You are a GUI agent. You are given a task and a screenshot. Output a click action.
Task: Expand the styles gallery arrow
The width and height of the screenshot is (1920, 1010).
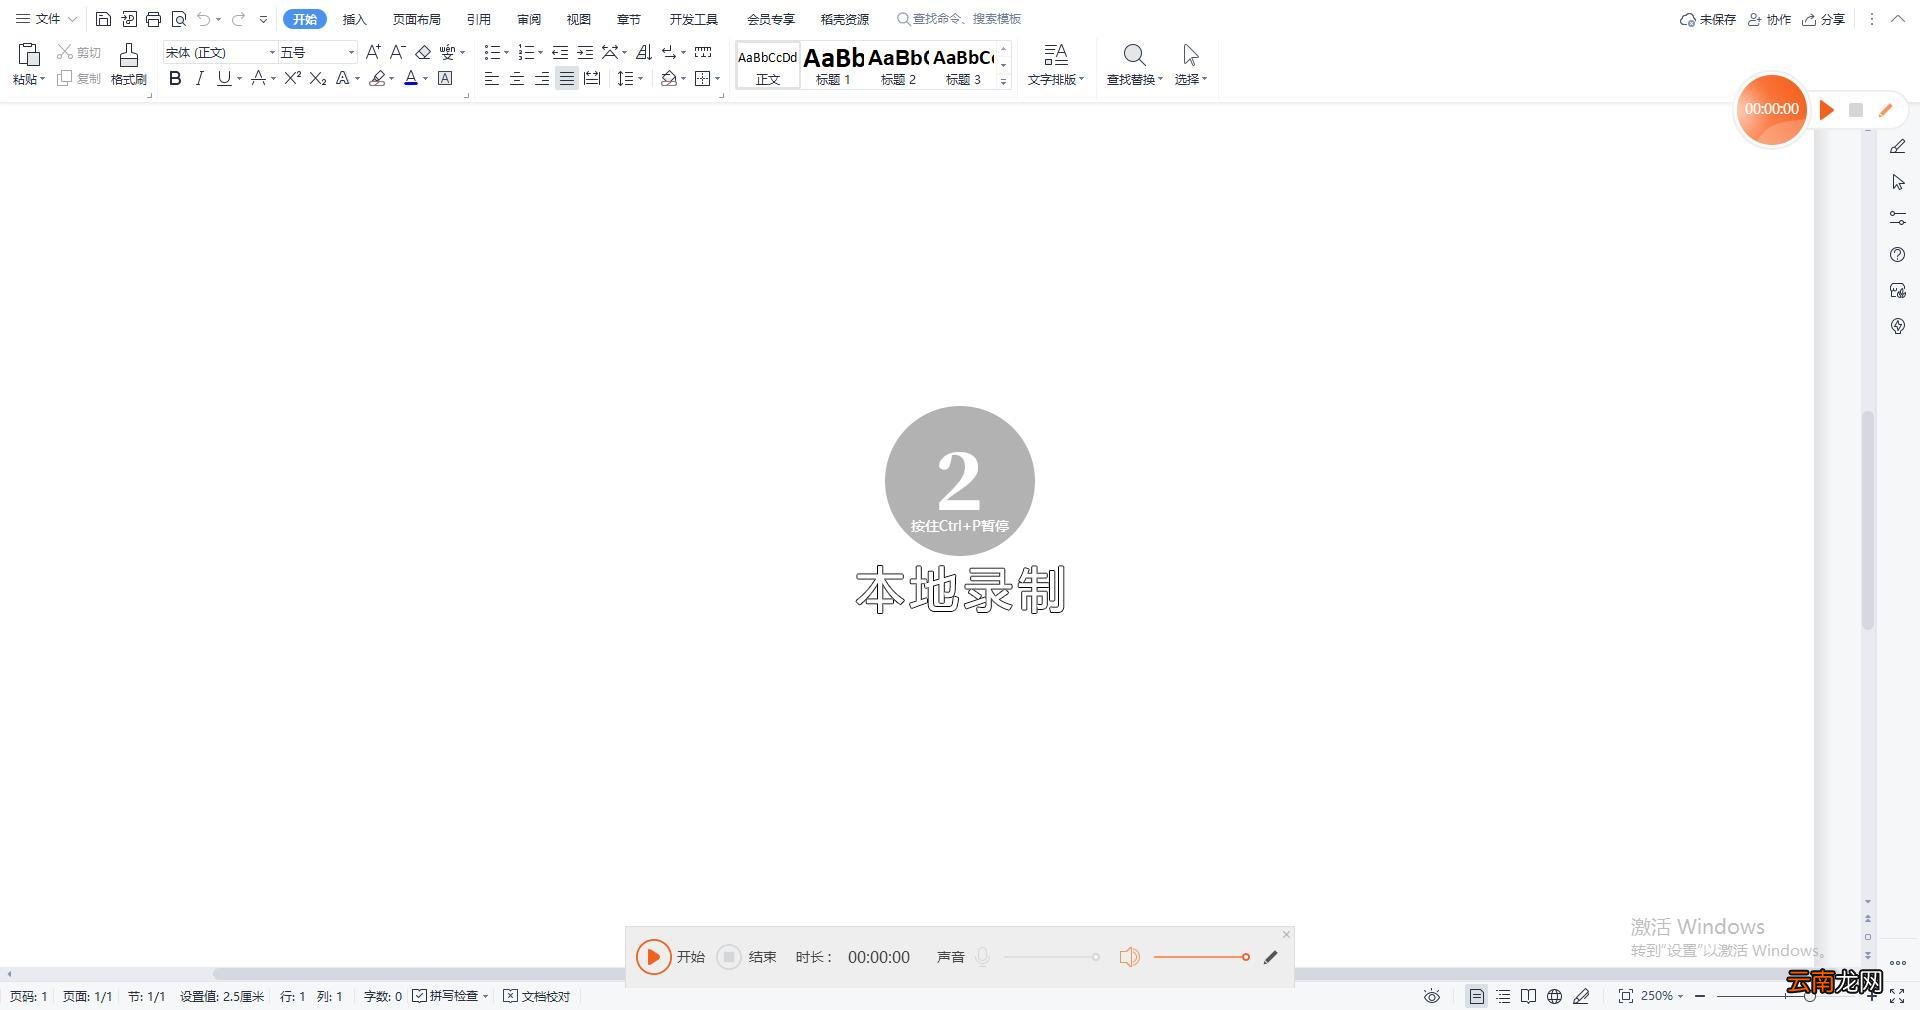1003,82
